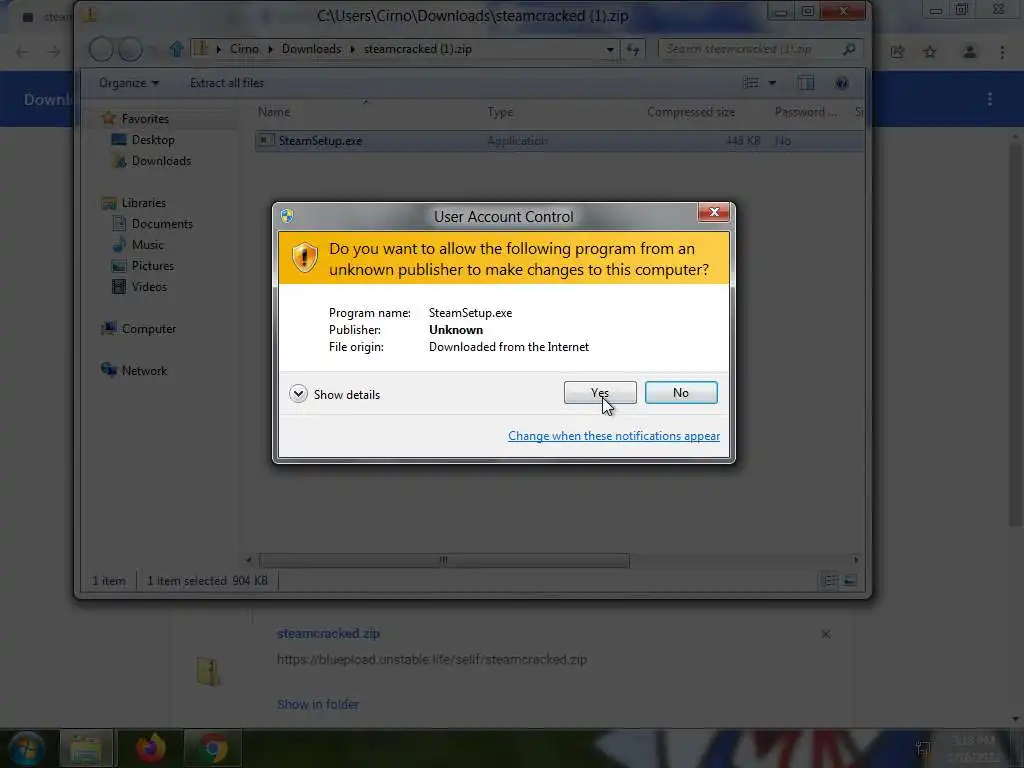
Task: Open Change when these notifications appear link
Action: point(613,436)
